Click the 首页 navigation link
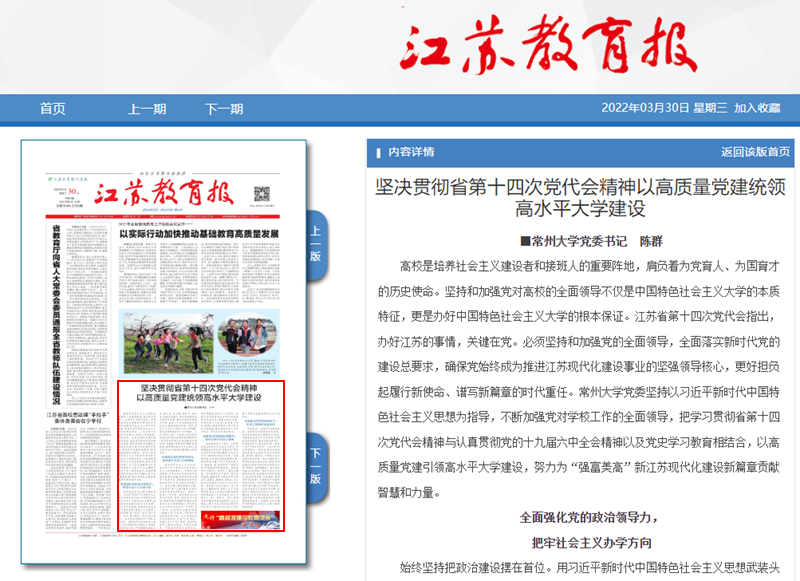The height and width of the screenshot is (581, 800). (x=52, y=109)
